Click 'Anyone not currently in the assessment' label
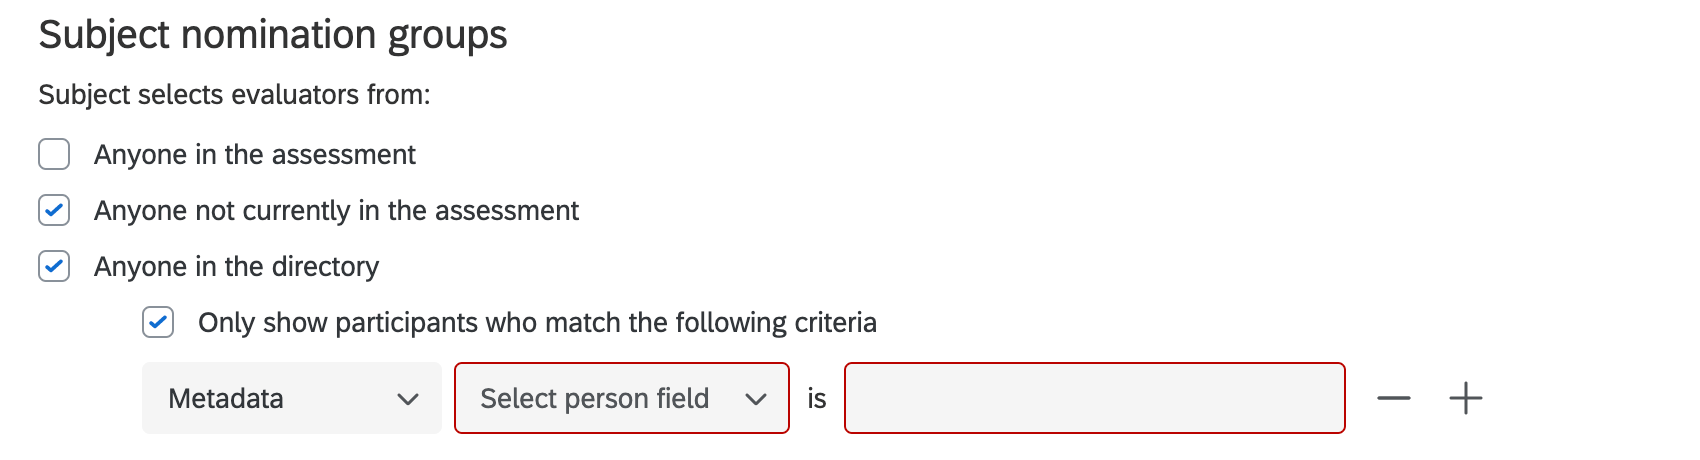 click(336, 211)
